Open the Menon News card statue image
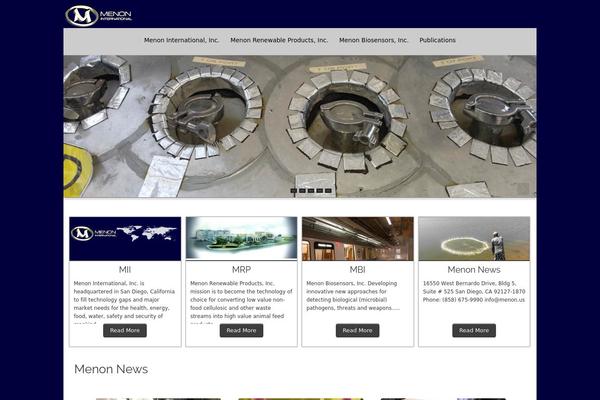The image size is (600, 400). 474,238
